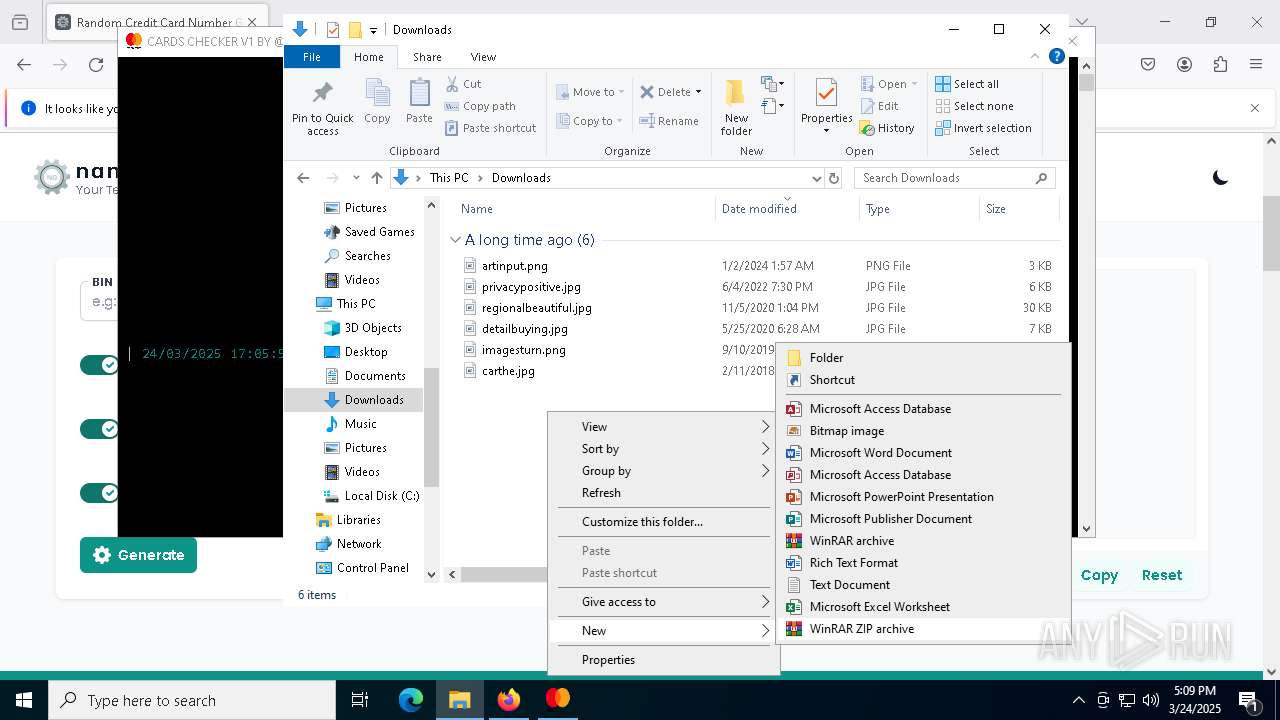Open the Open button dropdown
The width and height of the screenshot is (1280, 720).
pyautogui.click(x=914, y=84)
